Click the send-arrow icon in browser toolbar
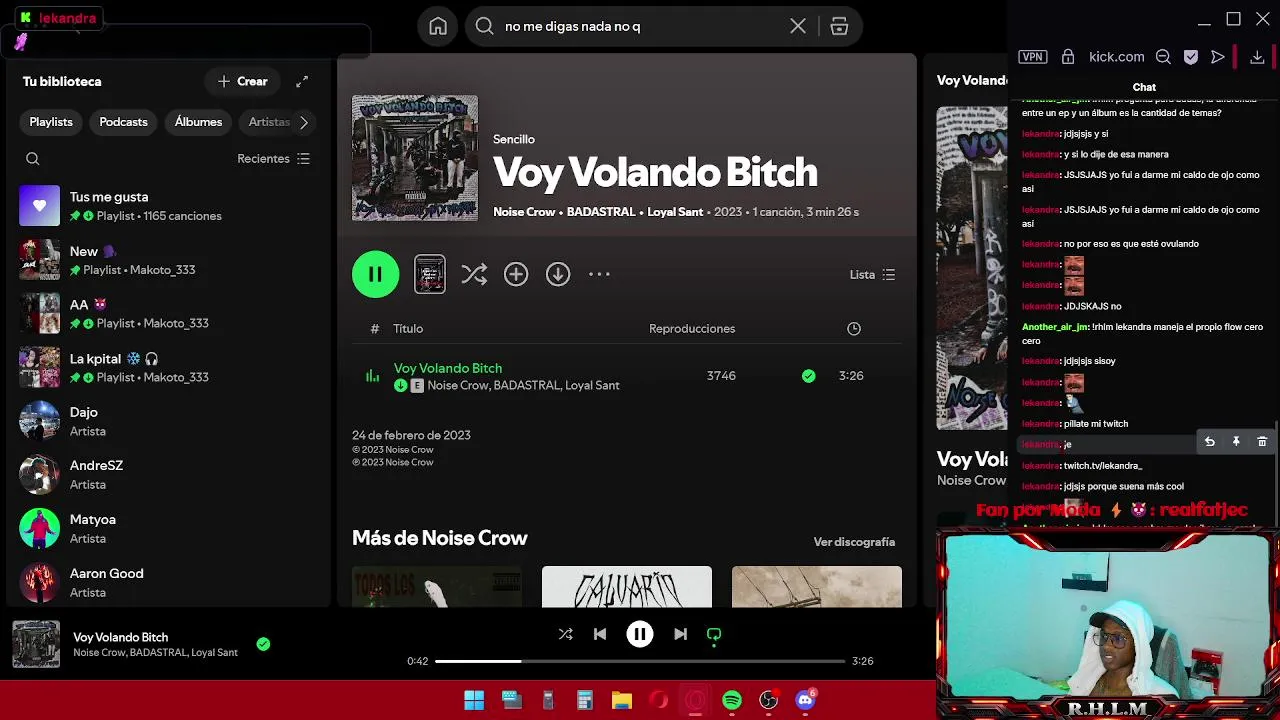The image size is (1280, 720). point(1217,57)
